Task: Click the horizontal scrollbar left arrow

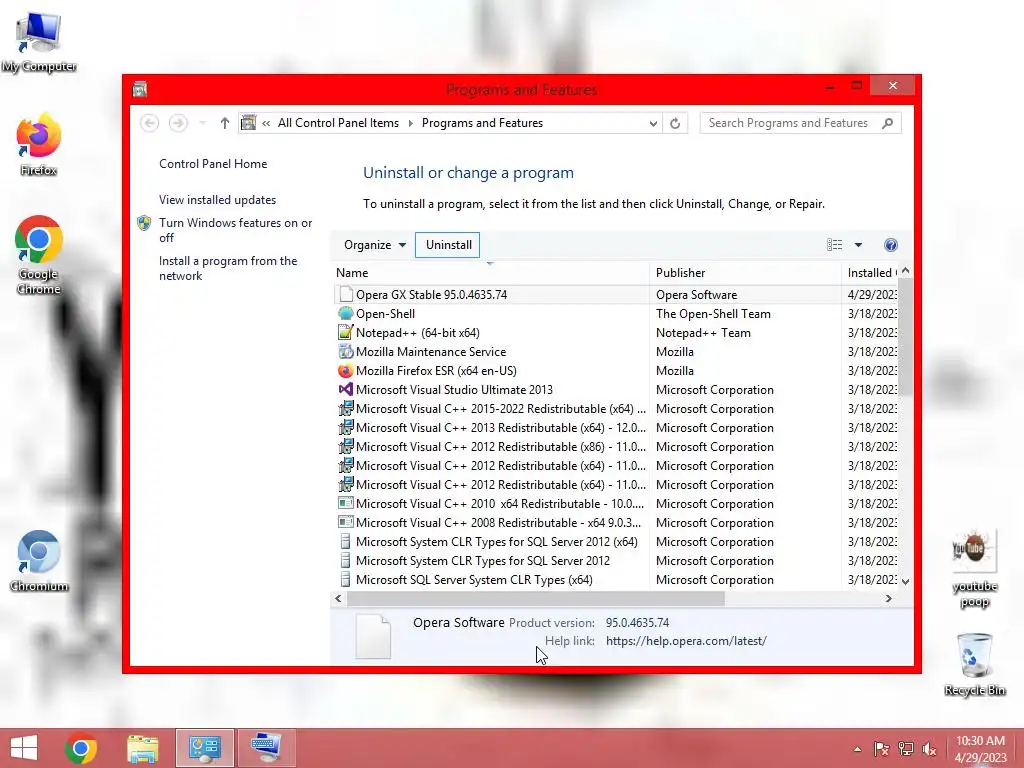Action: pos(338,598)
